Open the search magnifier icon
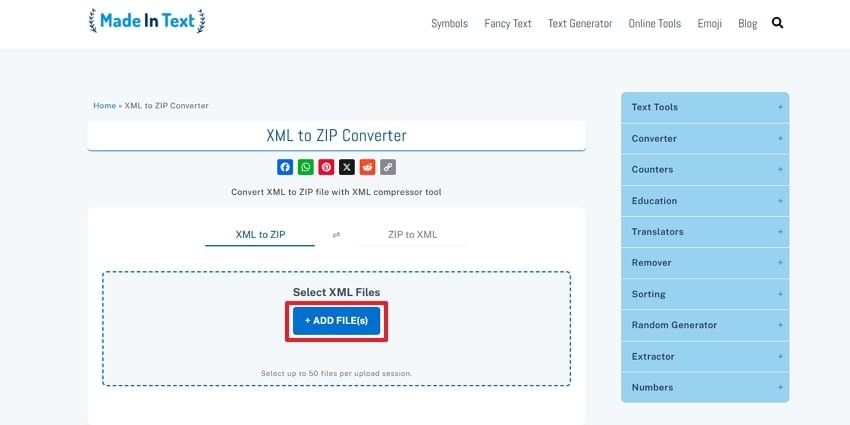Viewport: 850px width, 425px height. (777, 23)
